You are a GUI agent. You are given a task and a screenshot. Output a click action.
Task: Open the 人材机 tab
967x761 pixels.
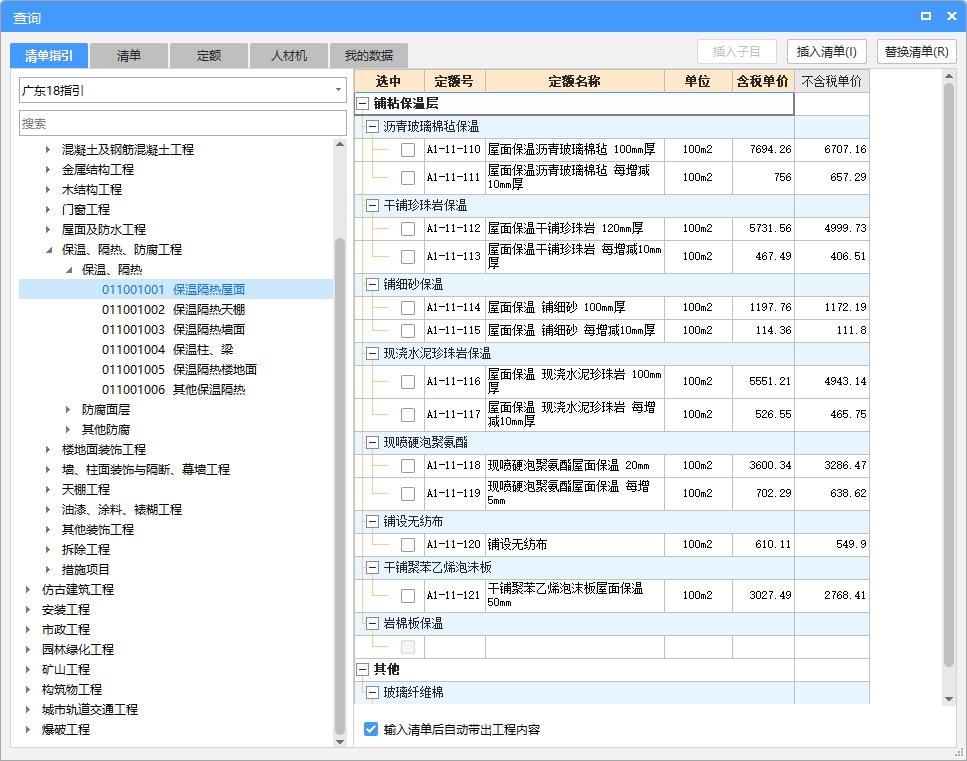tap(289, 56)
